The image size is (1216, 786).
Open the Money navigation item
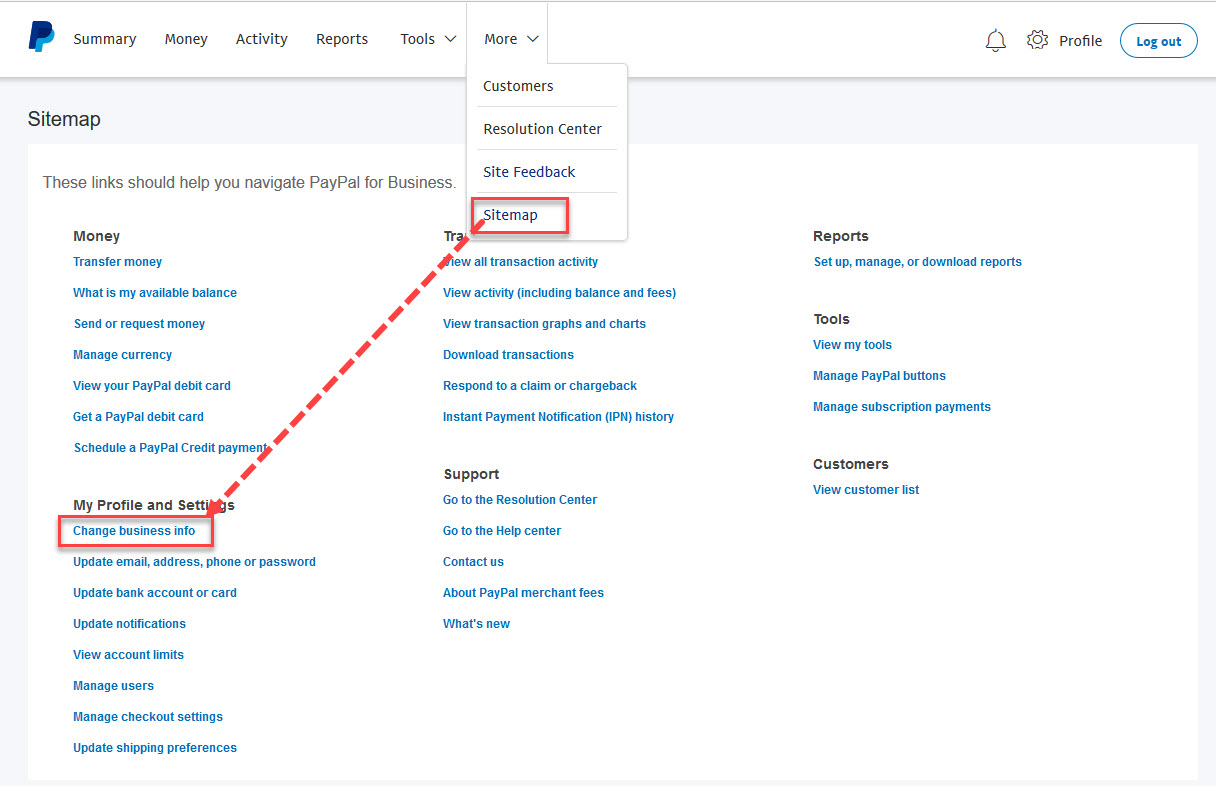coord(186,39)
